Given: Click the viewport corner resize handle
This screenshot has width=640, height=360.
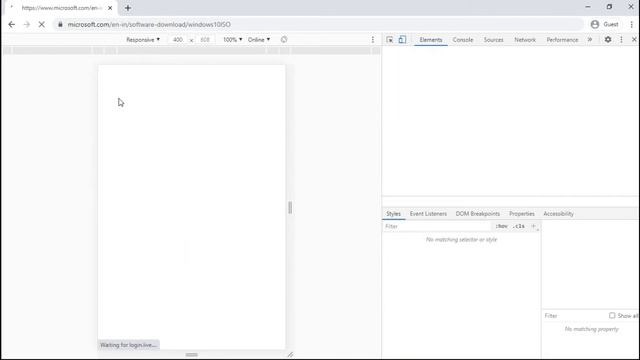Looking at the screenshot, I should tap(290, 354).
